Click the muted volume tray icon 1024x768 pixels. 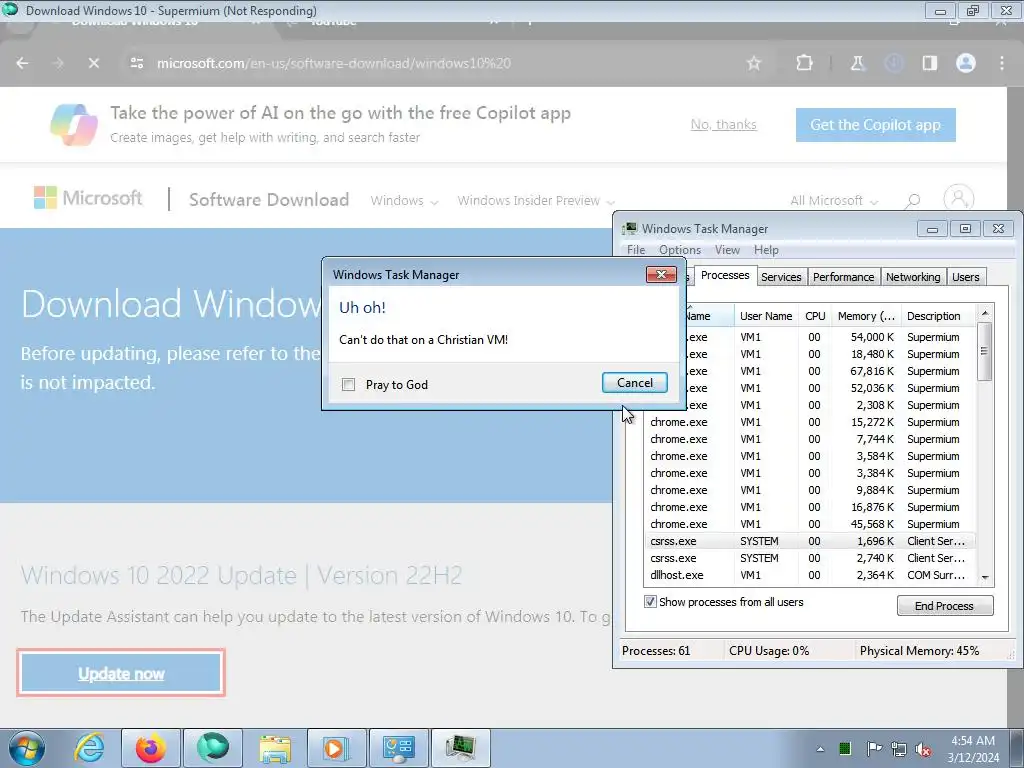923,749
